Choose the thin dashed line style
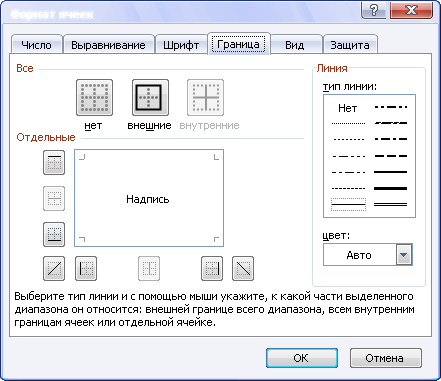 [x=348, y=188]
